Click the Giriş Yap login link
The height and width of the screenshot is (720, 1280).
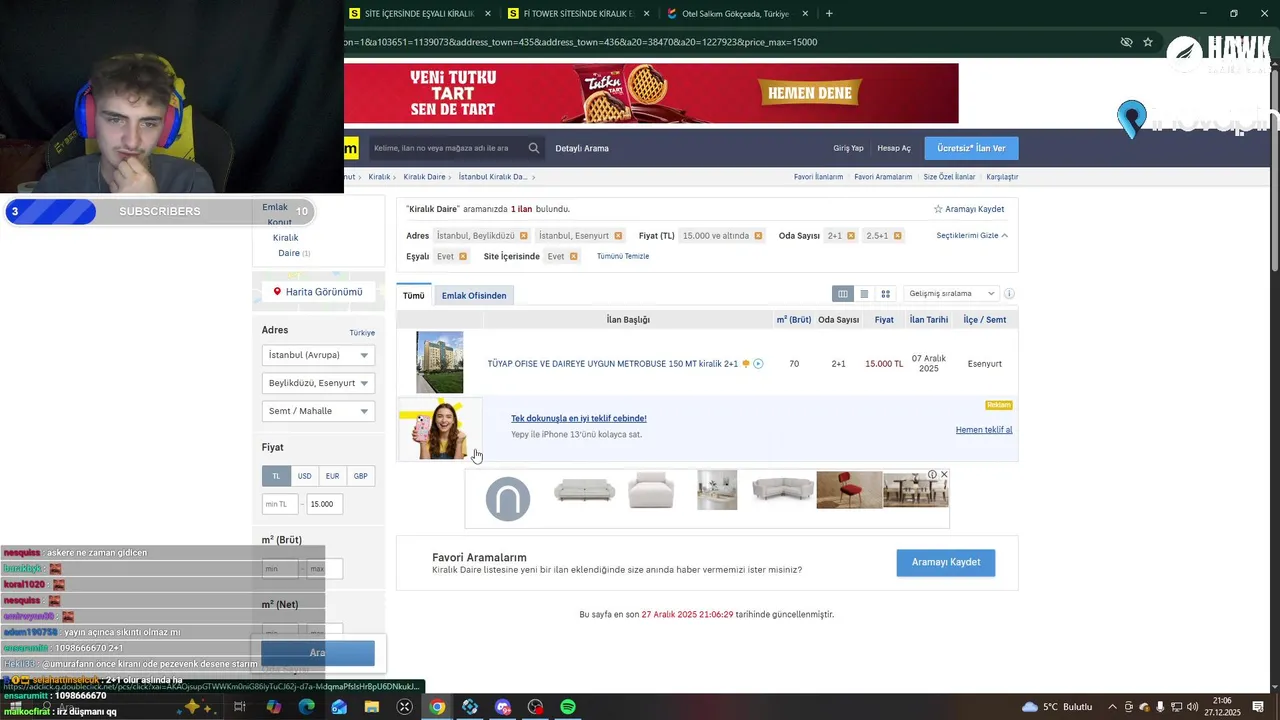click(848, 148)
